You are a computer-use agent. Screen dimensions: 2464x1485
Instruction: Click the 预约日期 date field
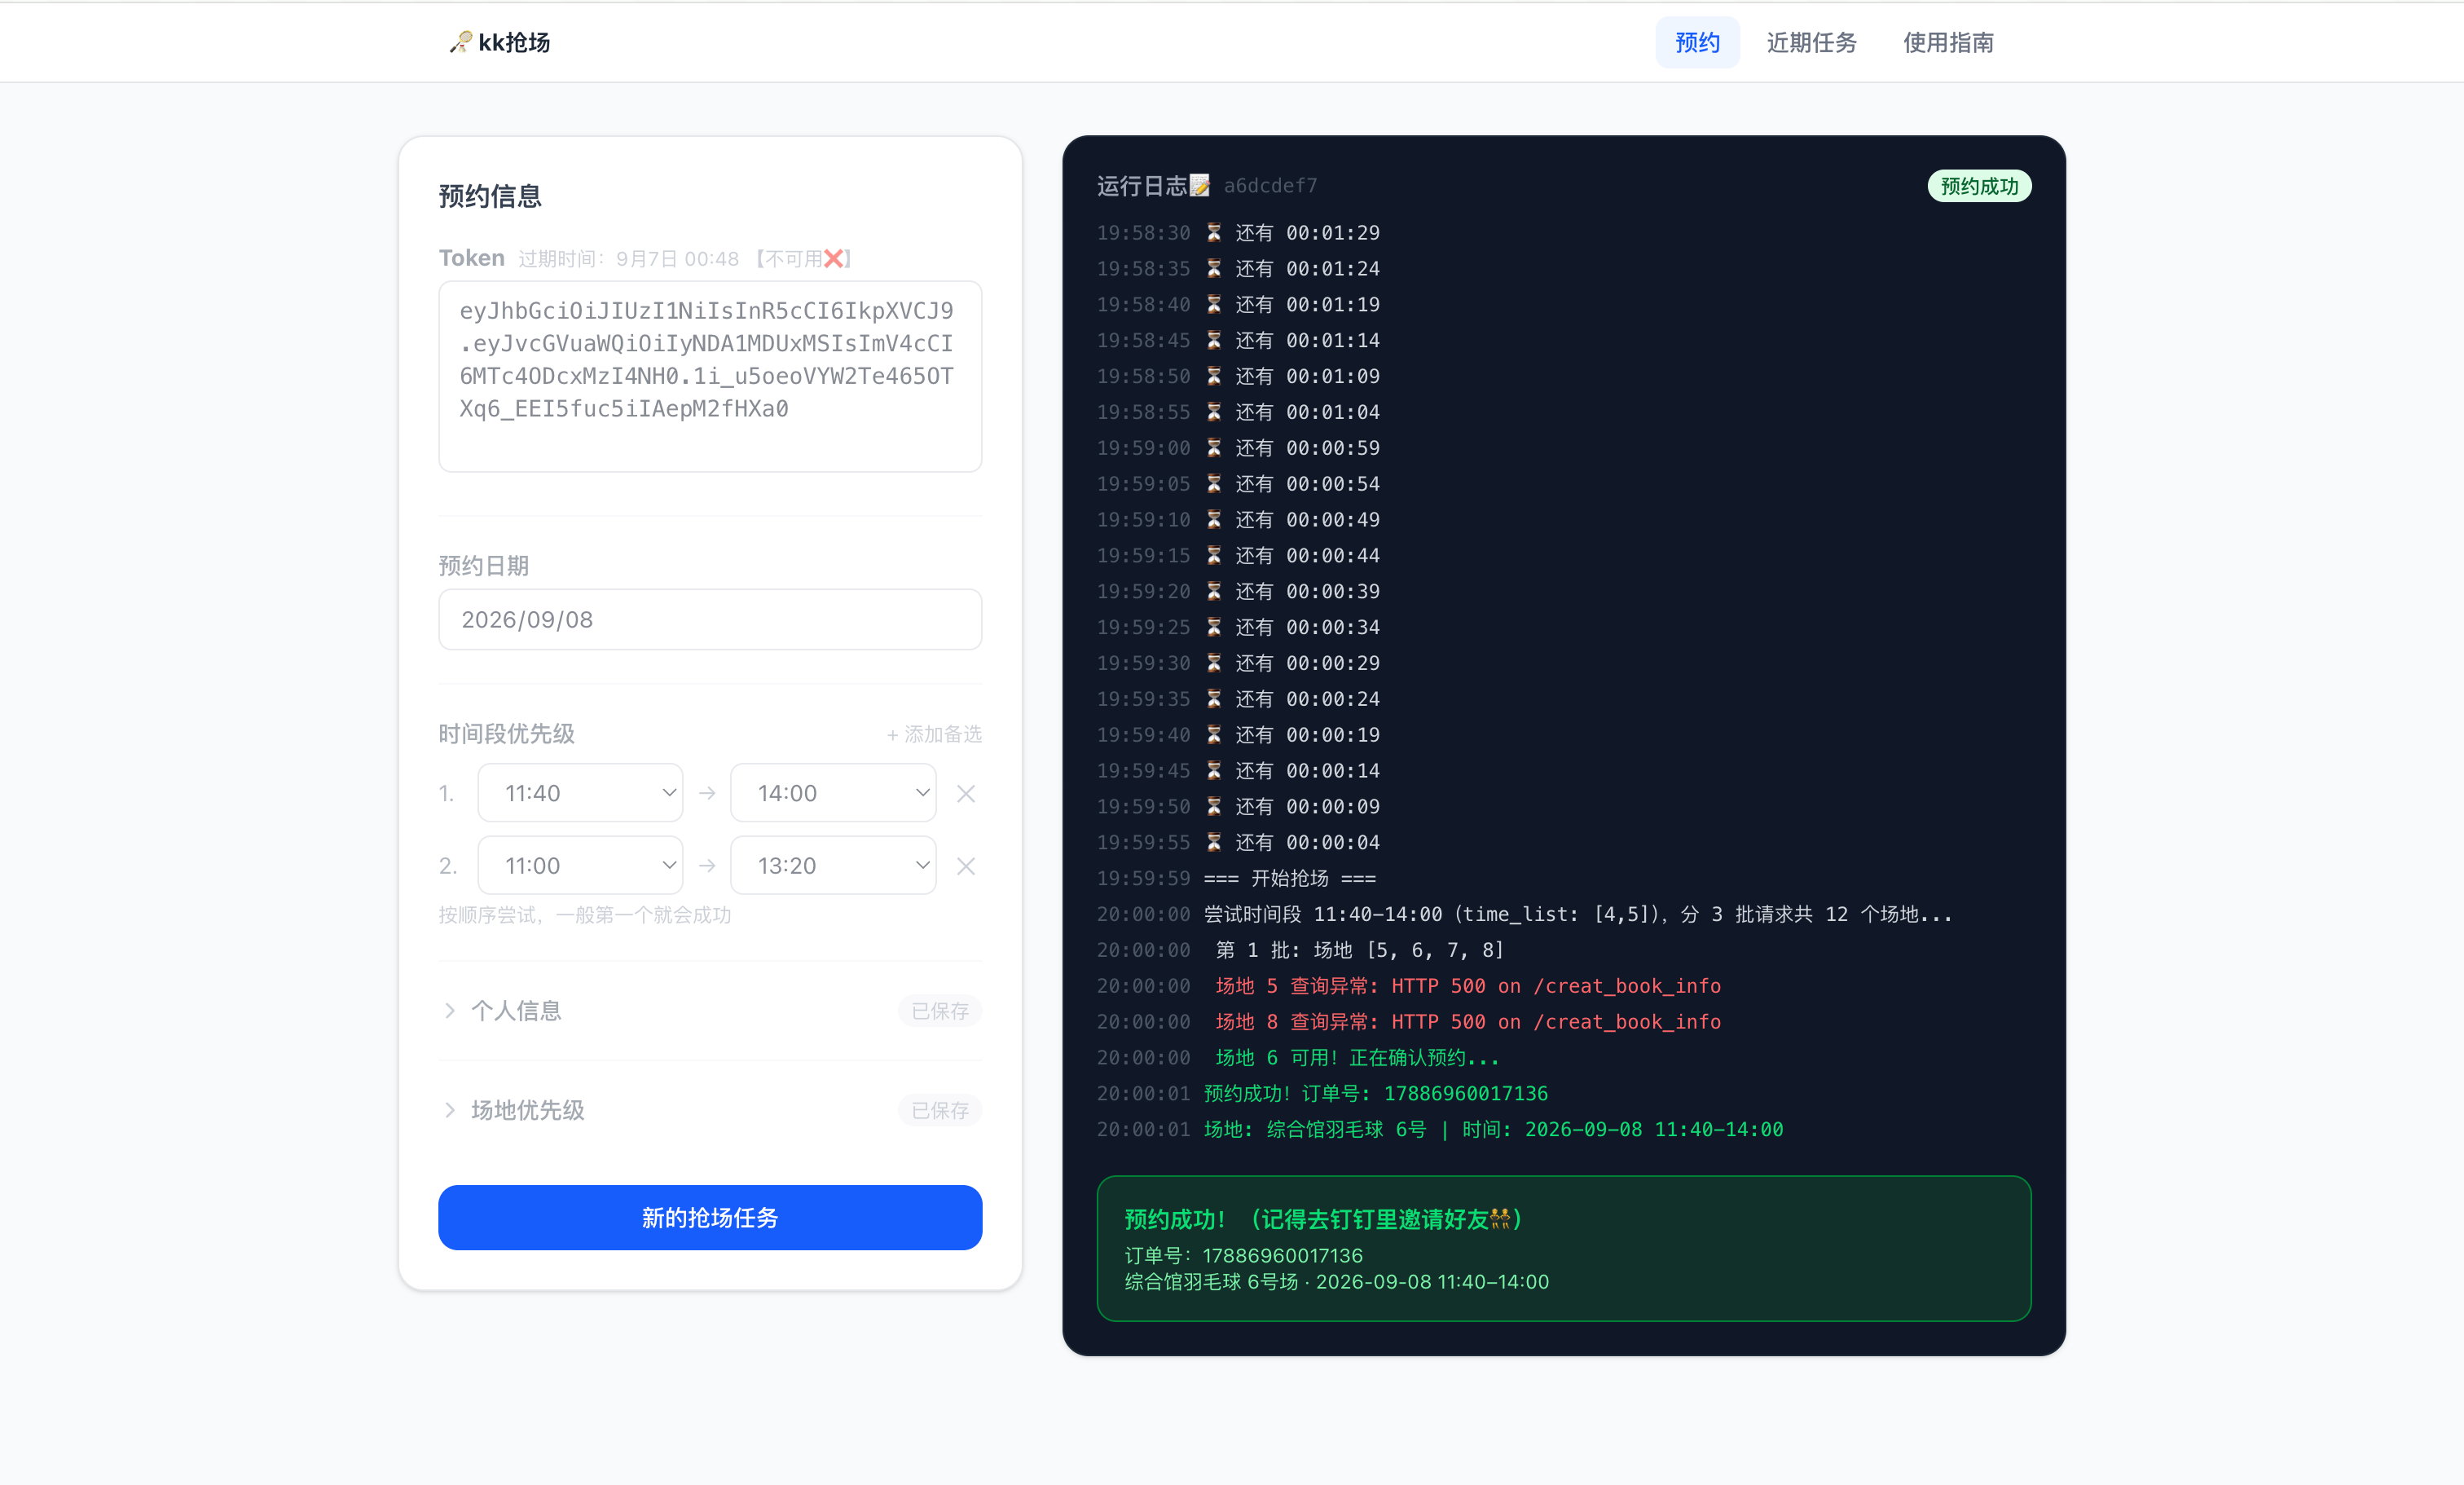pyautogui.click(x=710, y=619)
